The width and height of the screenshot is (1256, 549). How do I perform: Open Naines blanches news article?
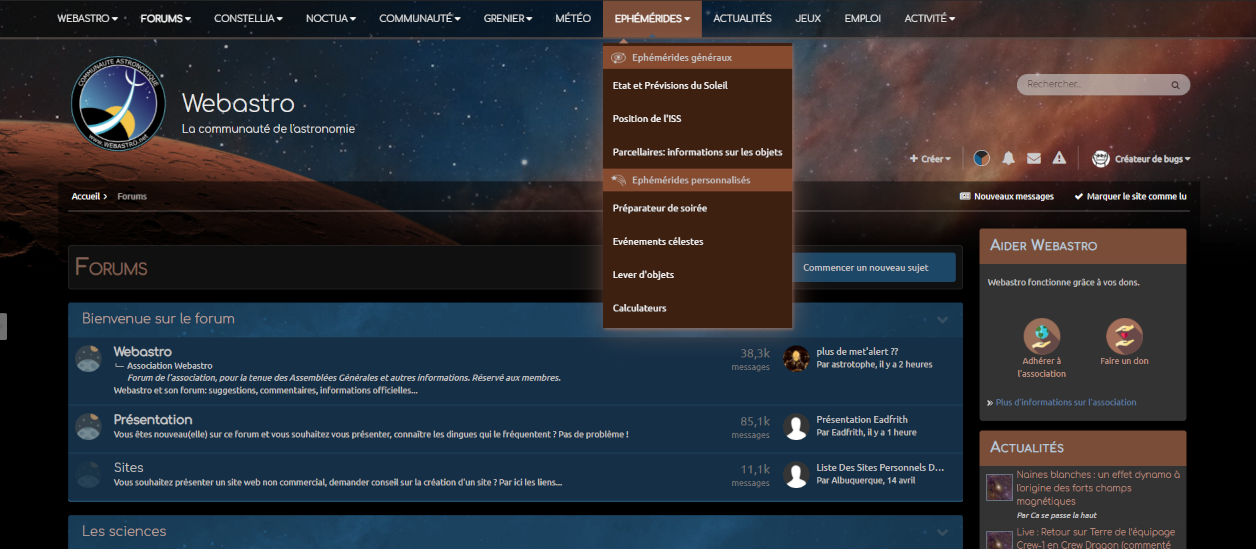point(1098,488)
